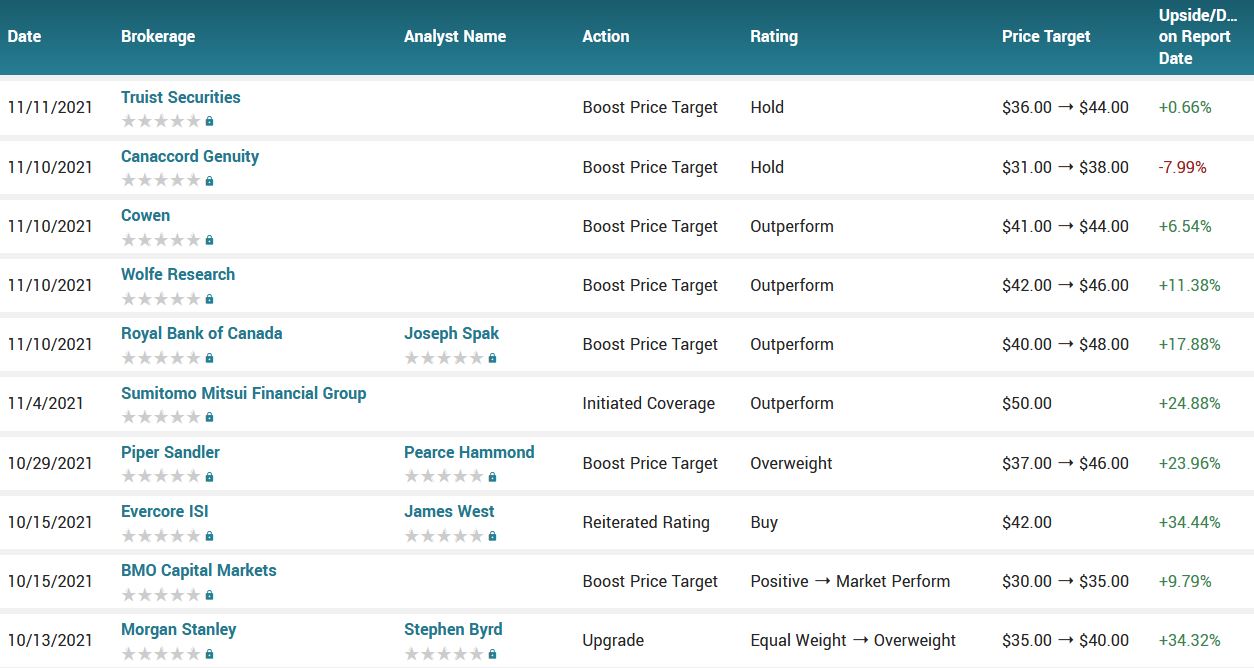
Task: Select the +34.44% upside value
Action: point(1189,522)
